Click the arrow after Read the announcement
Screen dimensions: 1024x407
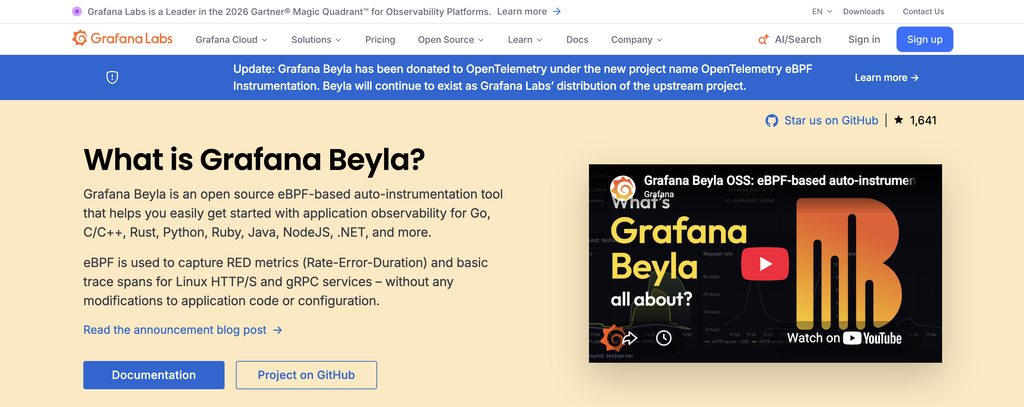click(278, 330)
